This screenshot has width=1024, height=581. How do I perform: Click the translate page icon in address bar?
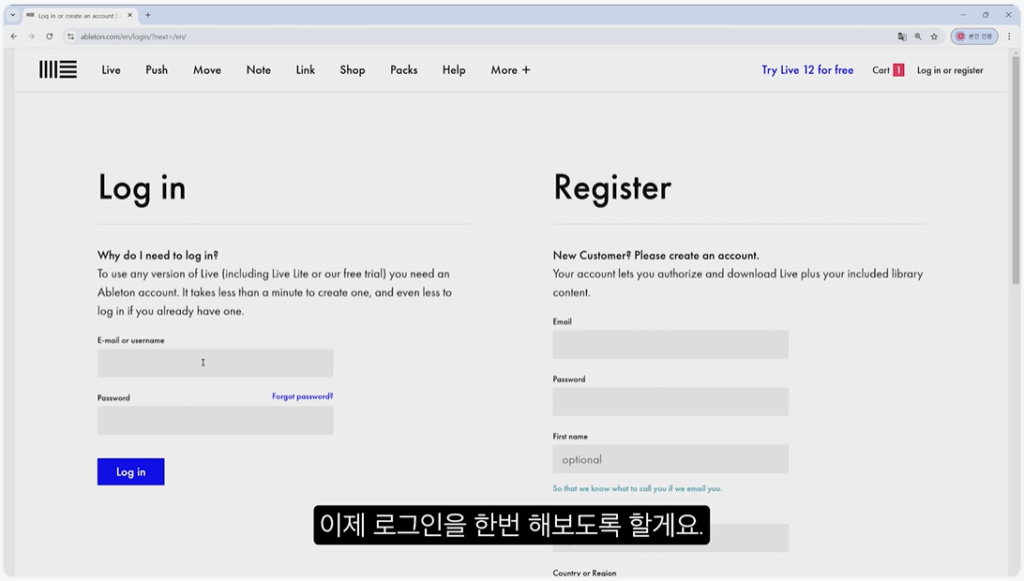[x=902, y=36]
